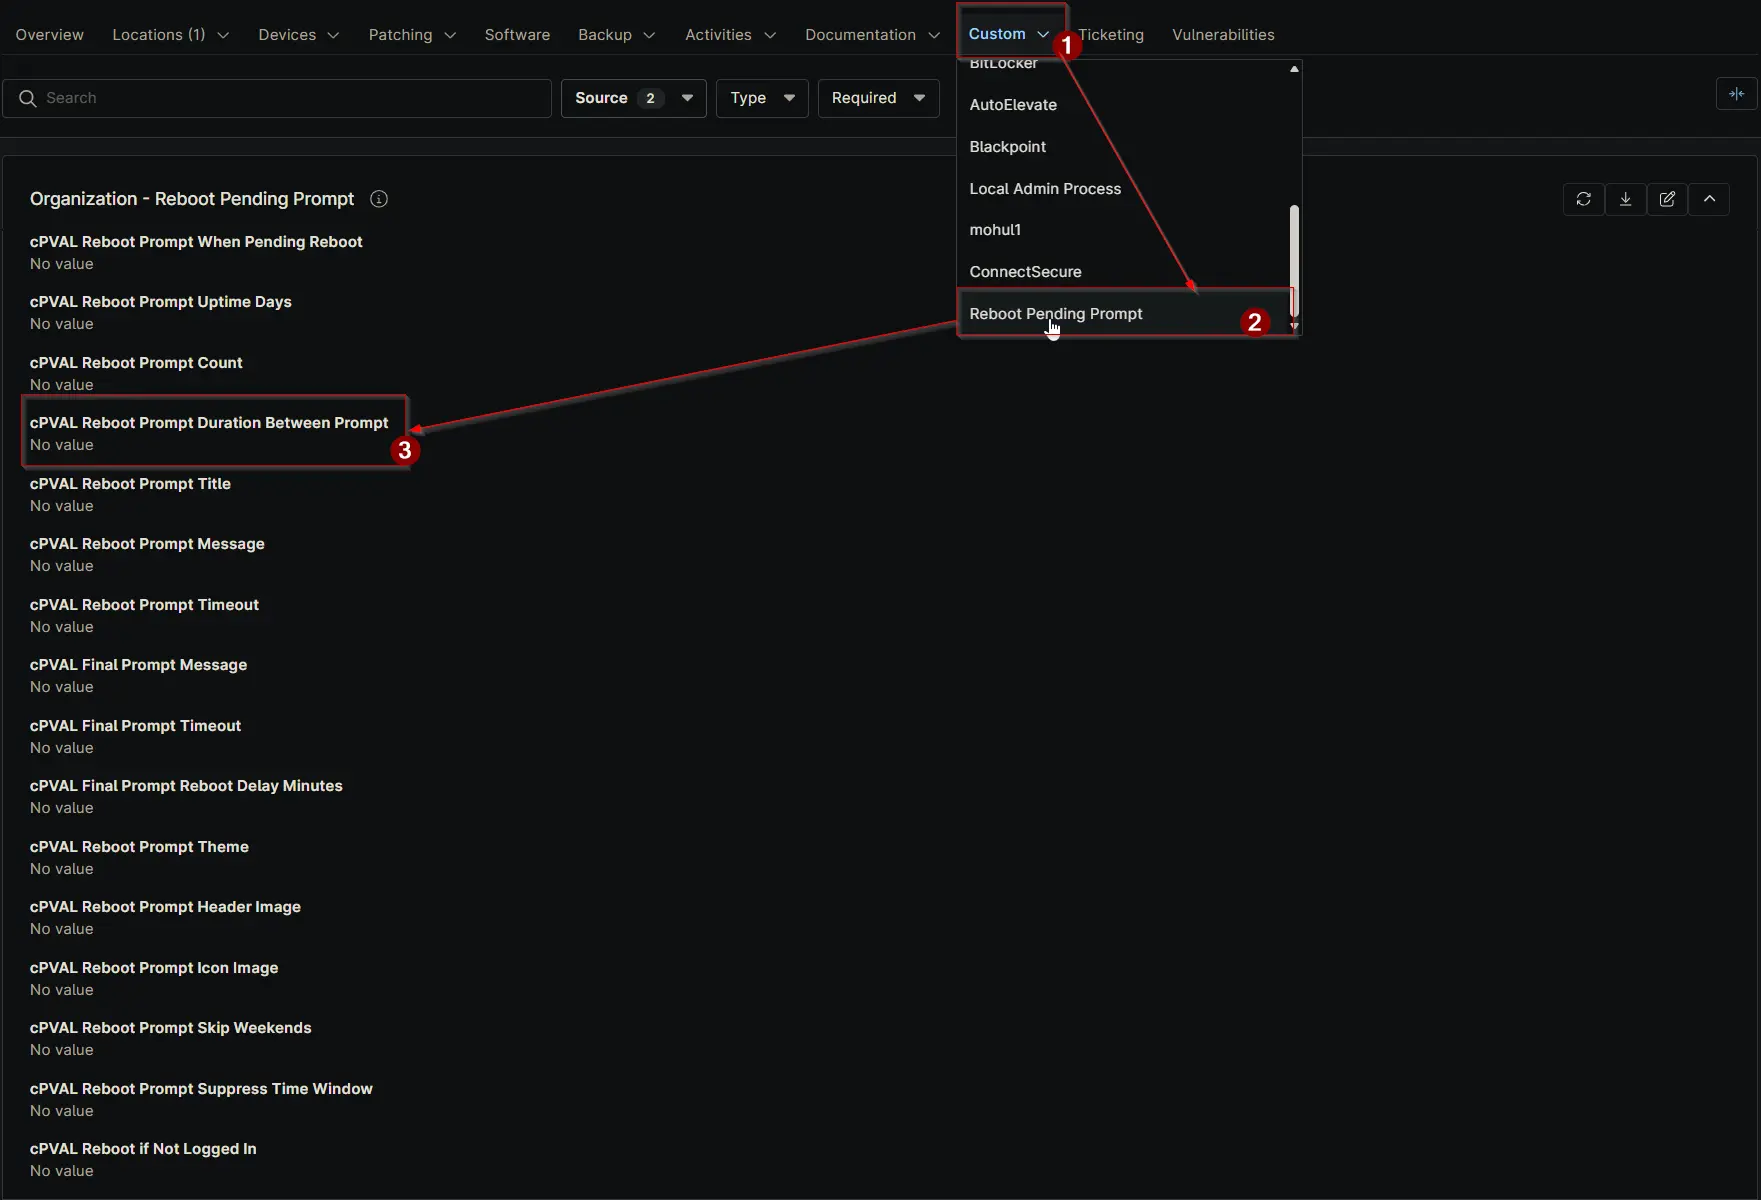Open the Software tab

[x=517, y=35]
